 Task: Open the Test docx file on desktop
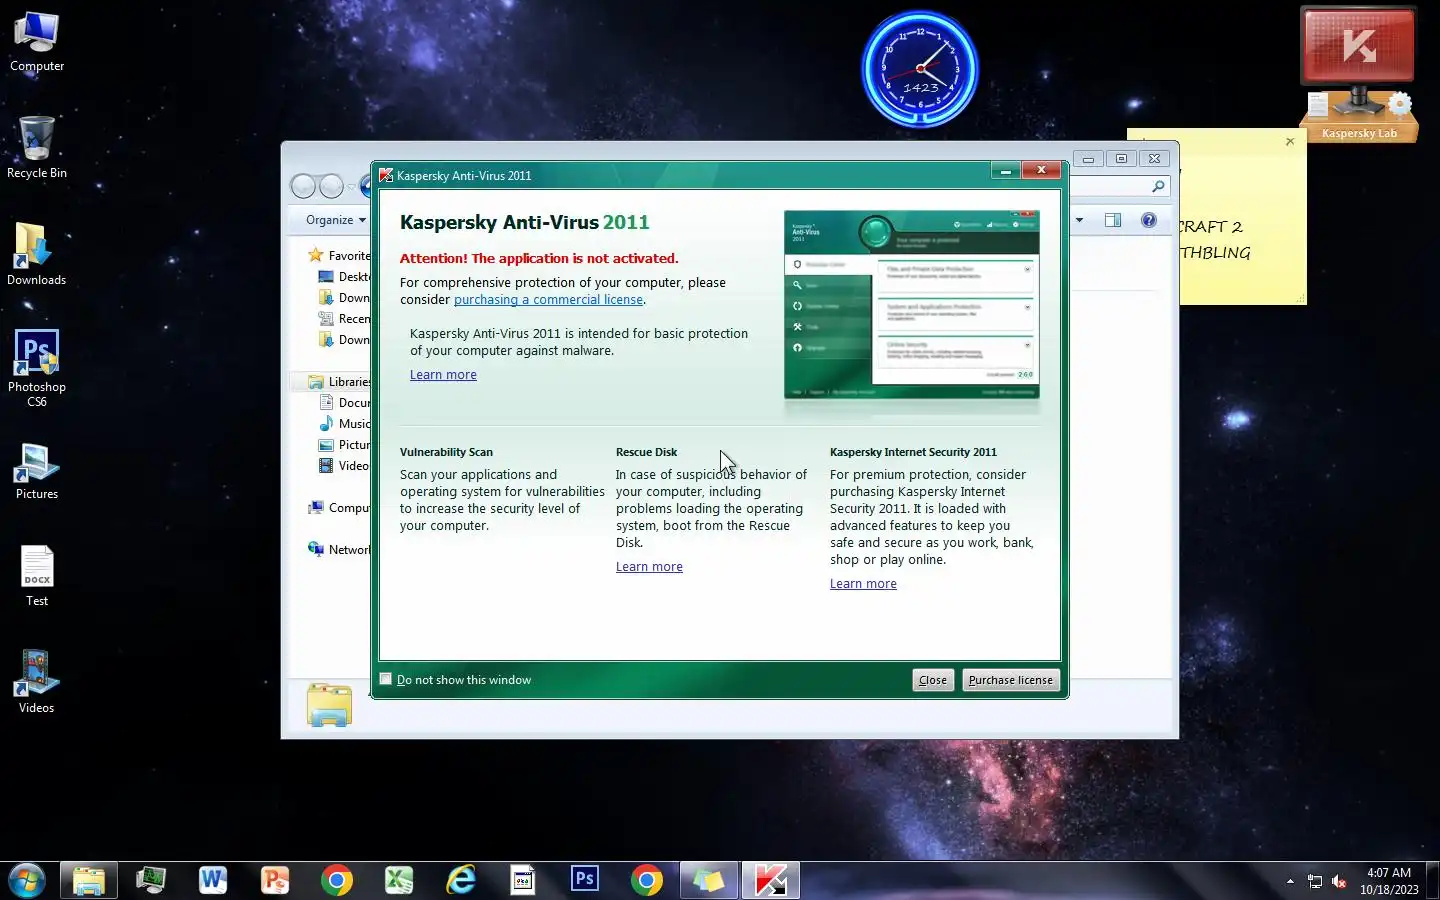[x=37, y=576]
